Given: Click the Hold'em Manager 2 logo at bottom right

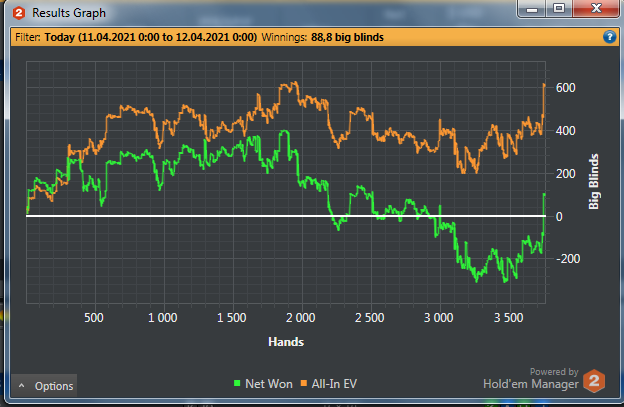Looking at the screenshot, I should pos(594,381).
